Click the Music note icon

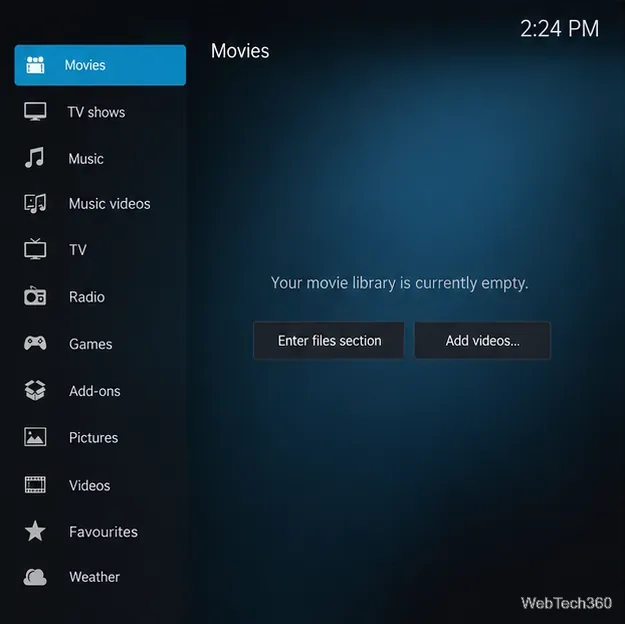pos(35,158)
